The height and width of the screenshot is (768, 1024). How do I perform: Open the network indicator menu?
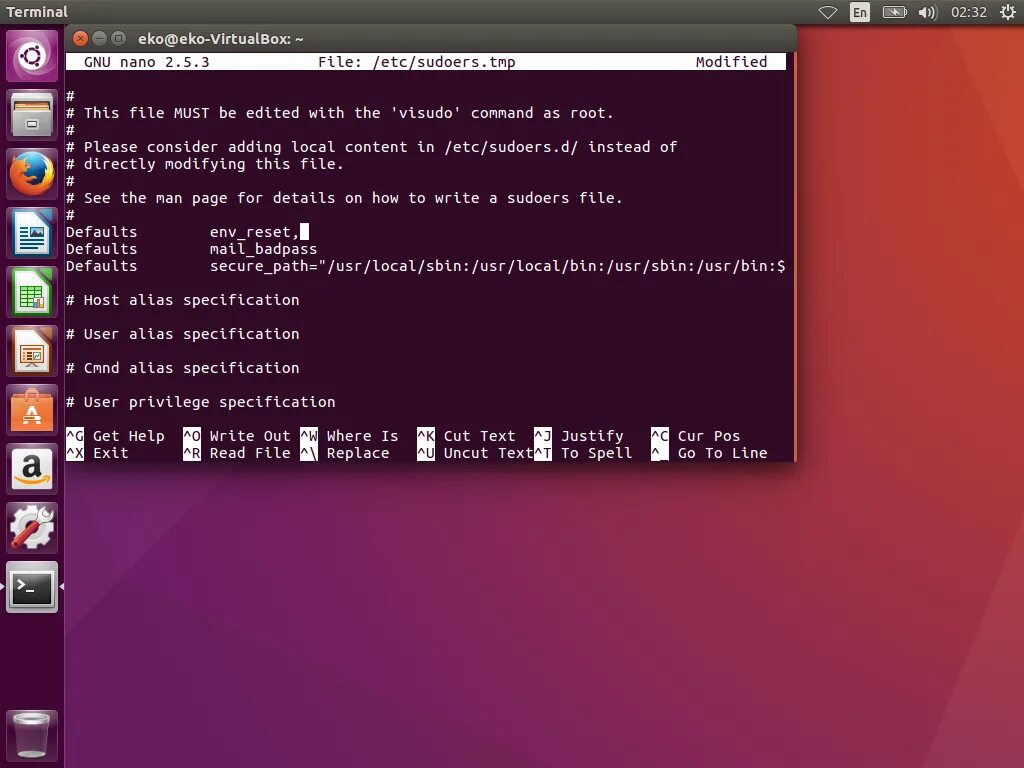[827, 12]
